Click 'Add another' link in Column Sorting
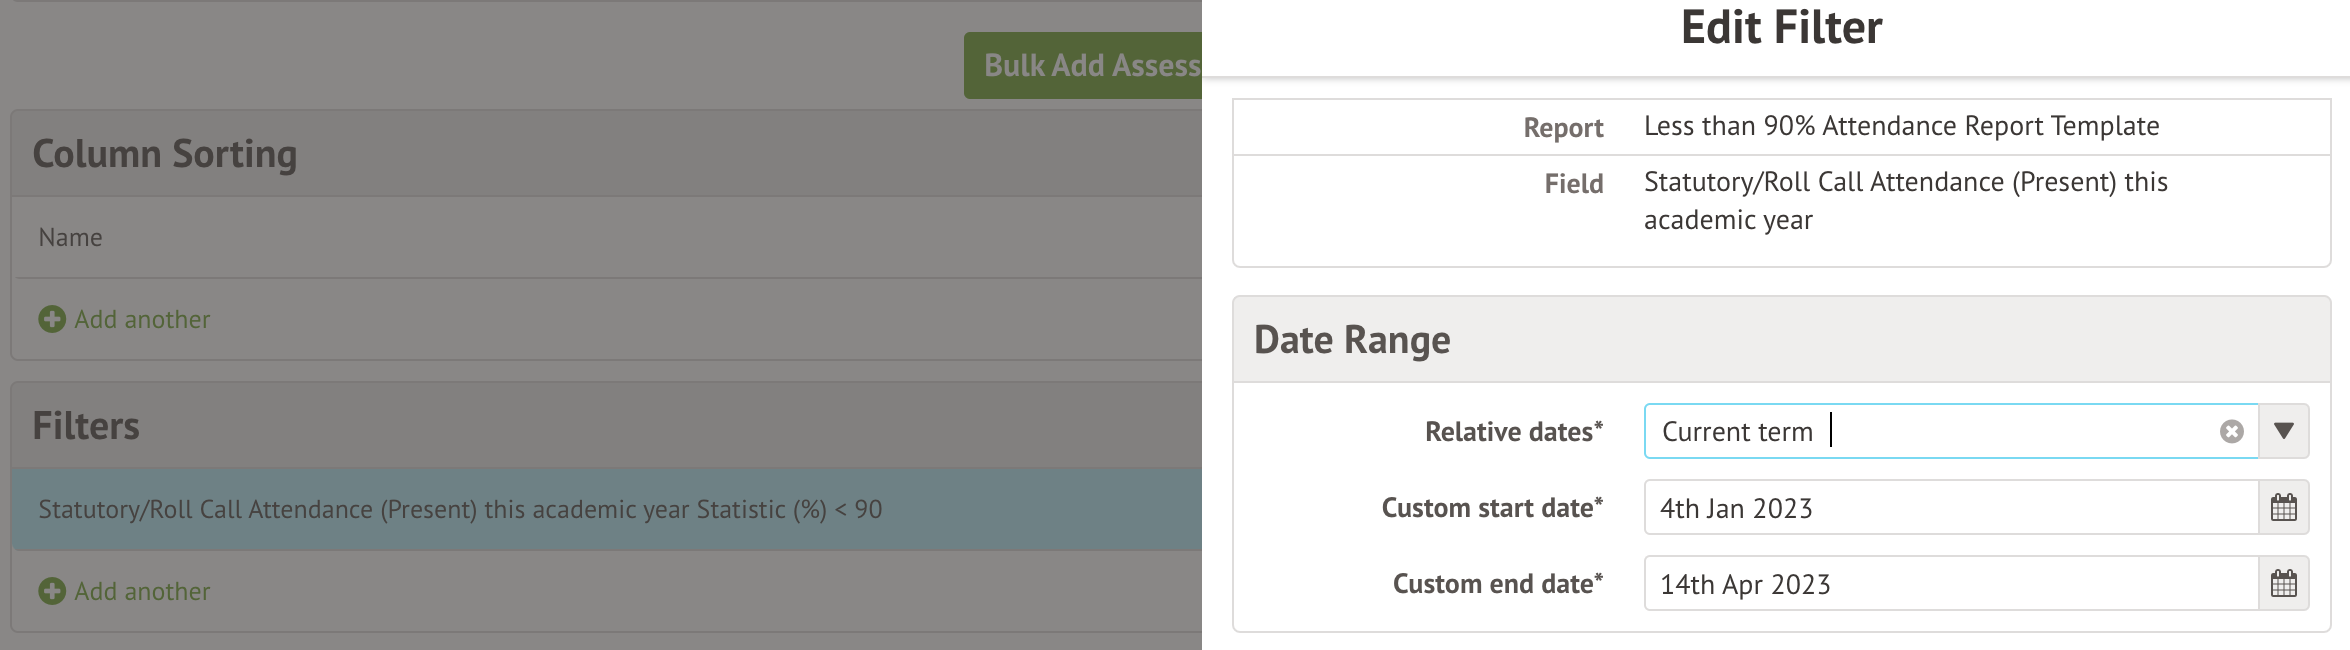This screenshot has height=650, width=2350. pos(142,320)
